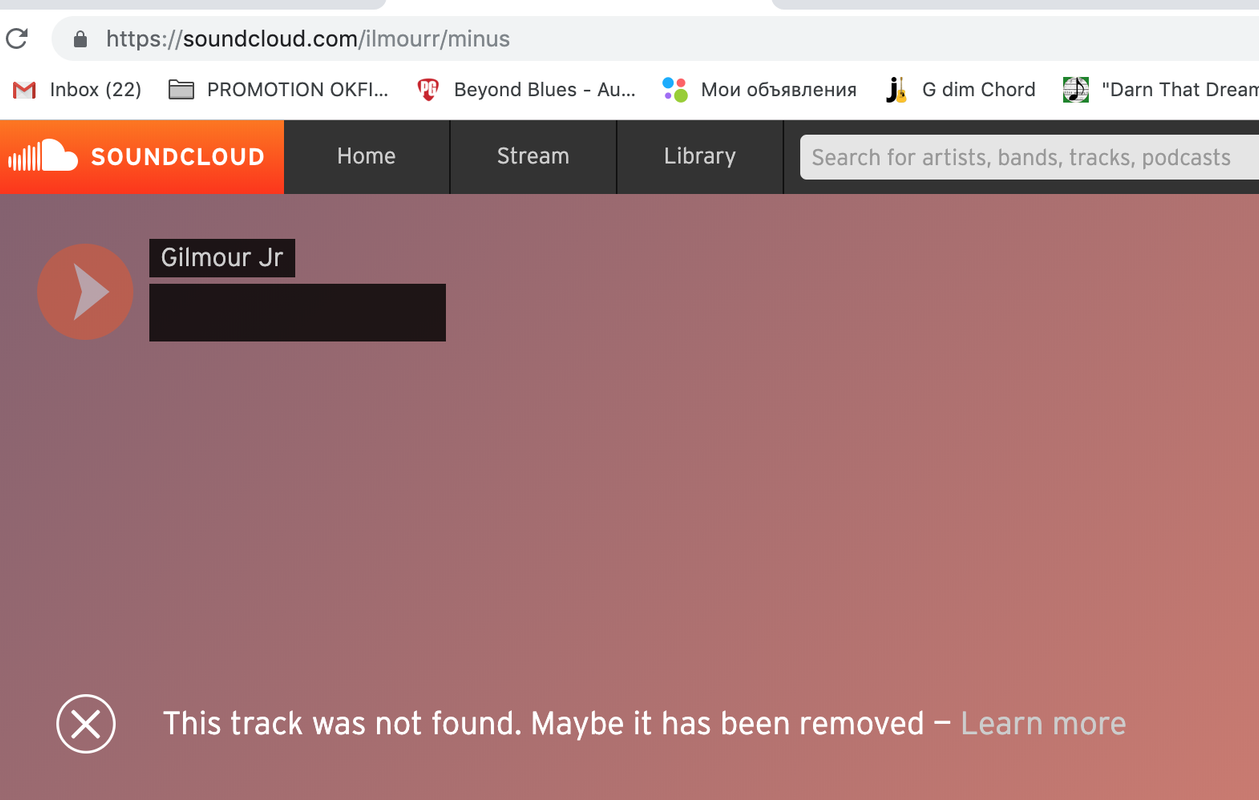Switch to the Stream tab
The height and width of the screenshot is (800, 1259).
[x=533, y=156]
